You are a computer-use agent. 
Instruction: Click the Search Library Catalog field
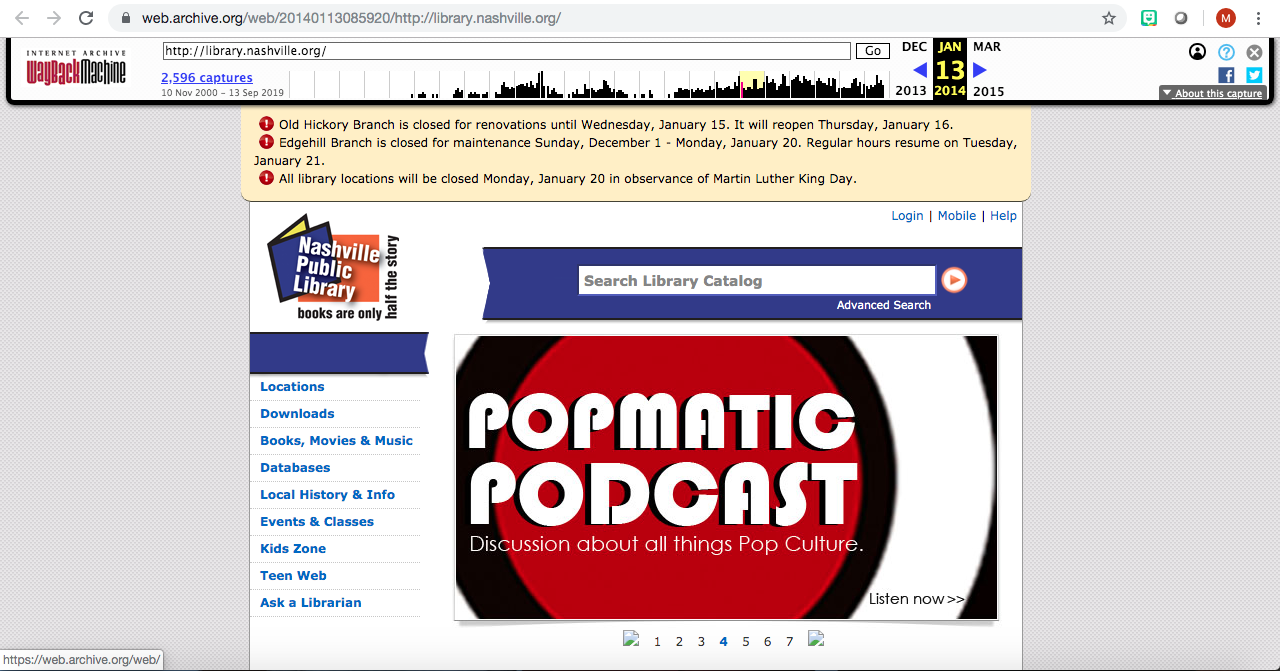(x=757, y=281)
